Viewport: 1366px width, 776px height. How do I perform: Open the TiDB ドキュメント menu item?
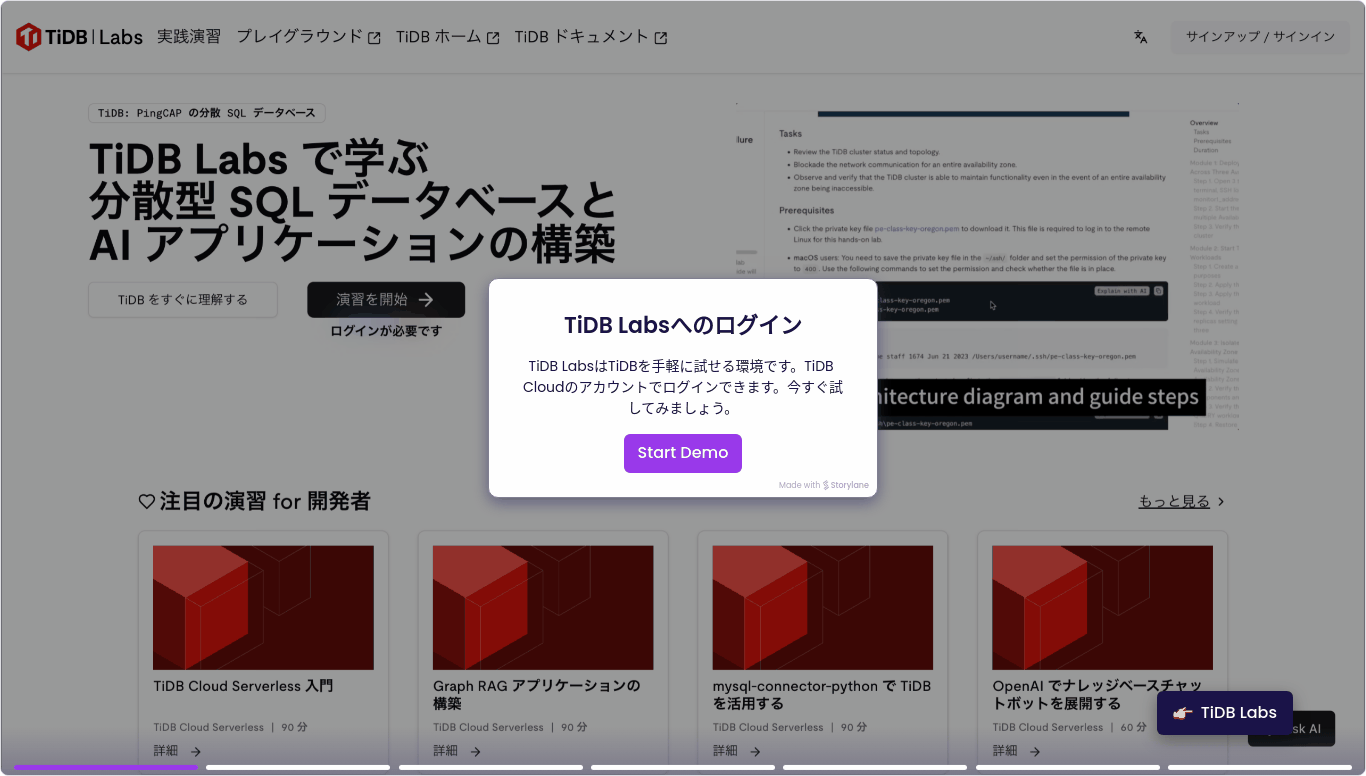(580, 36)
